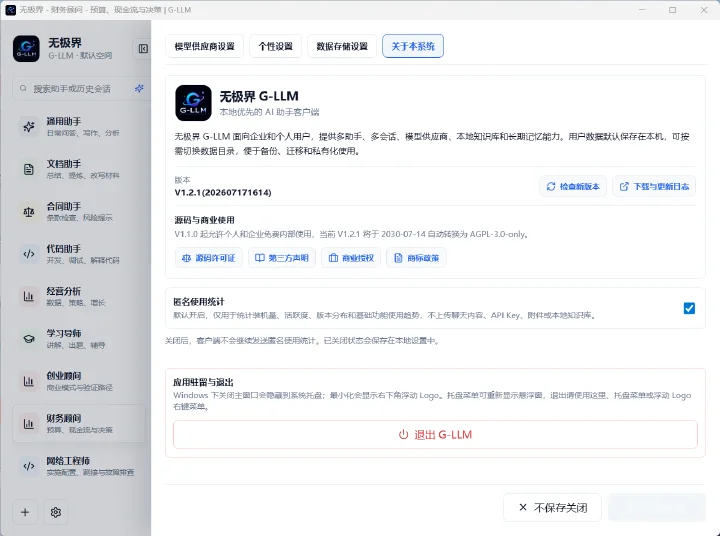This screenshot has width=720, height=536.
Task: Collapse the sidebar with the panel toggle icon
Action: point(143,49)
